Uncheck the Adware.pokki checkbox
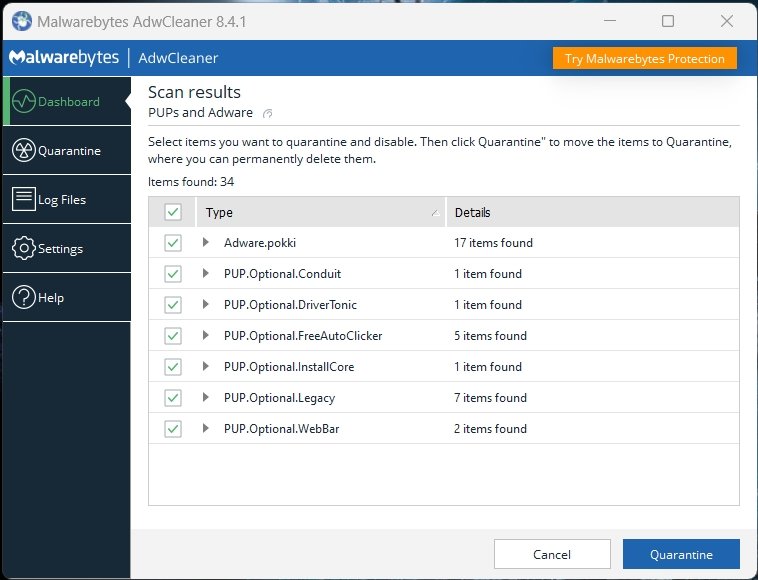This screenshot has height=580, width=758. tap(173, 243)
